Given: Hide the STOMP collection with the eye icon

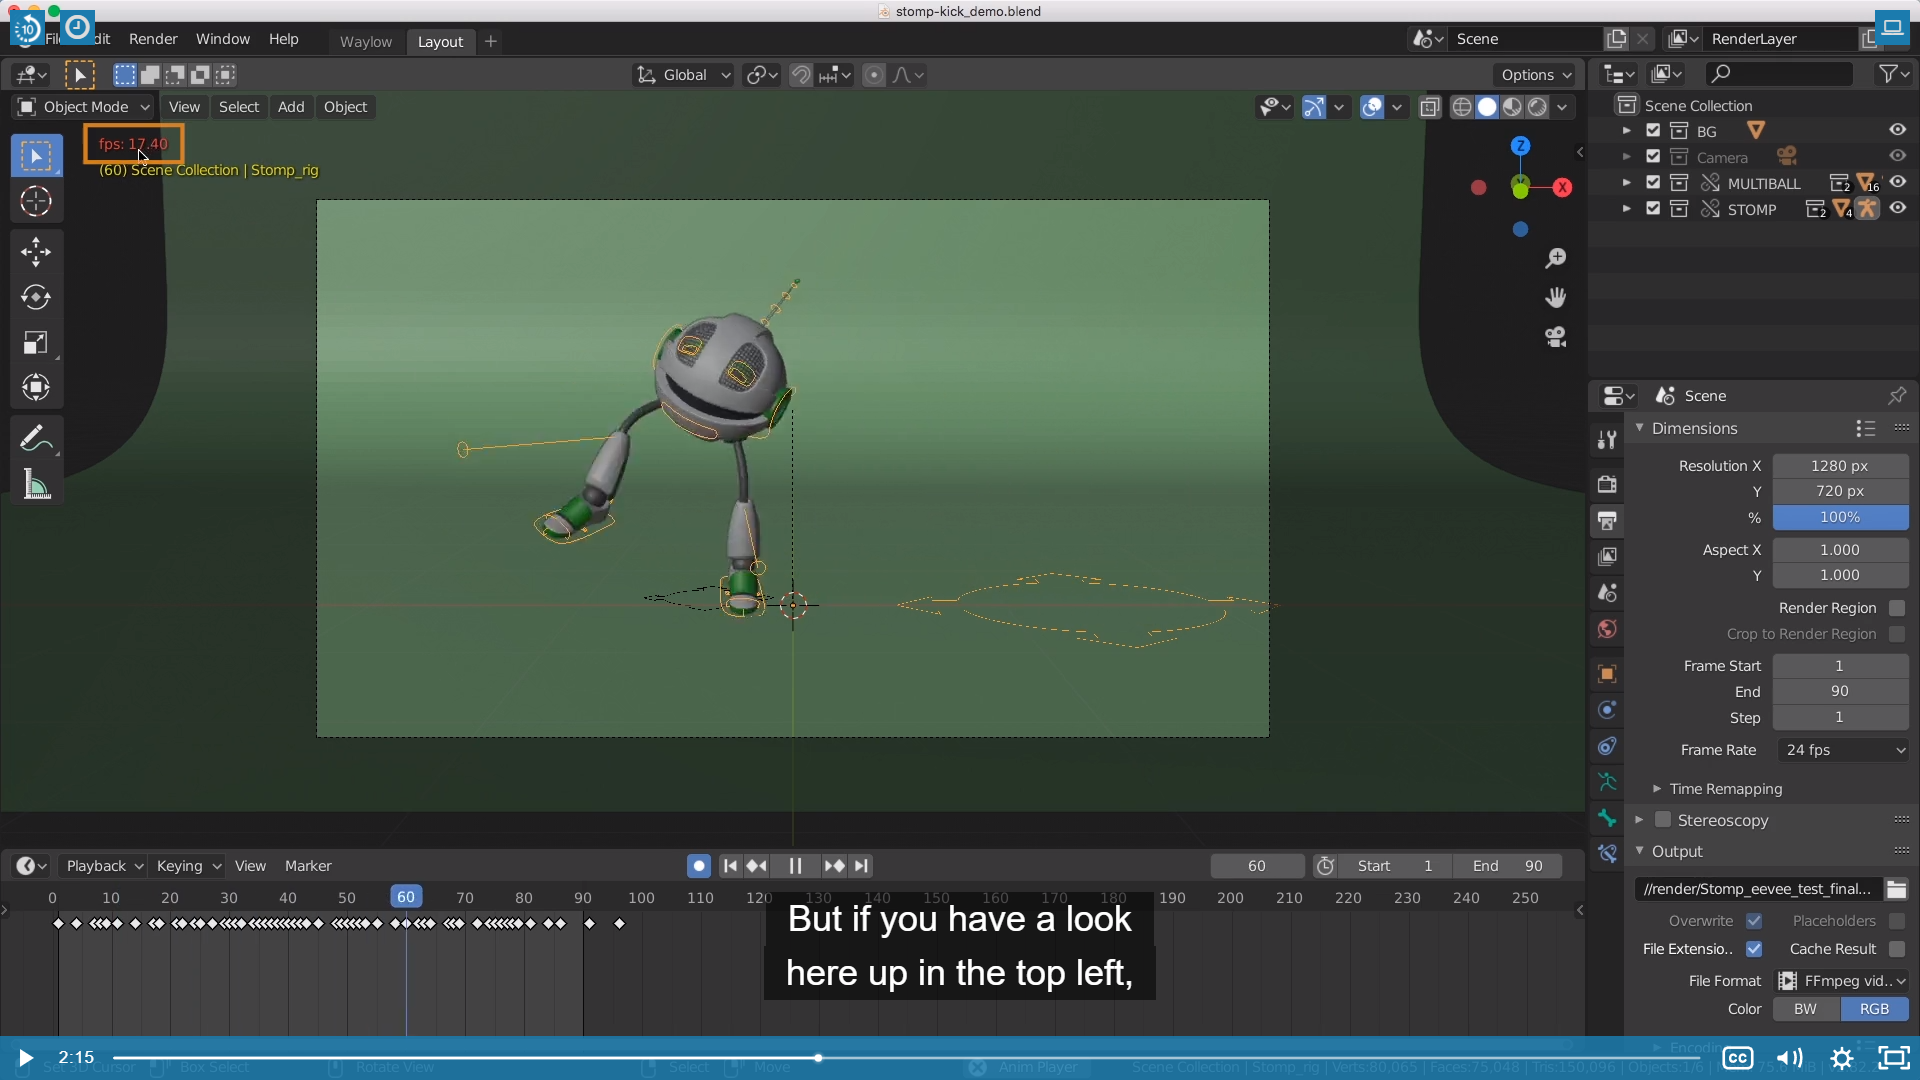Looking at the screenshot, I should point(1897,208).
